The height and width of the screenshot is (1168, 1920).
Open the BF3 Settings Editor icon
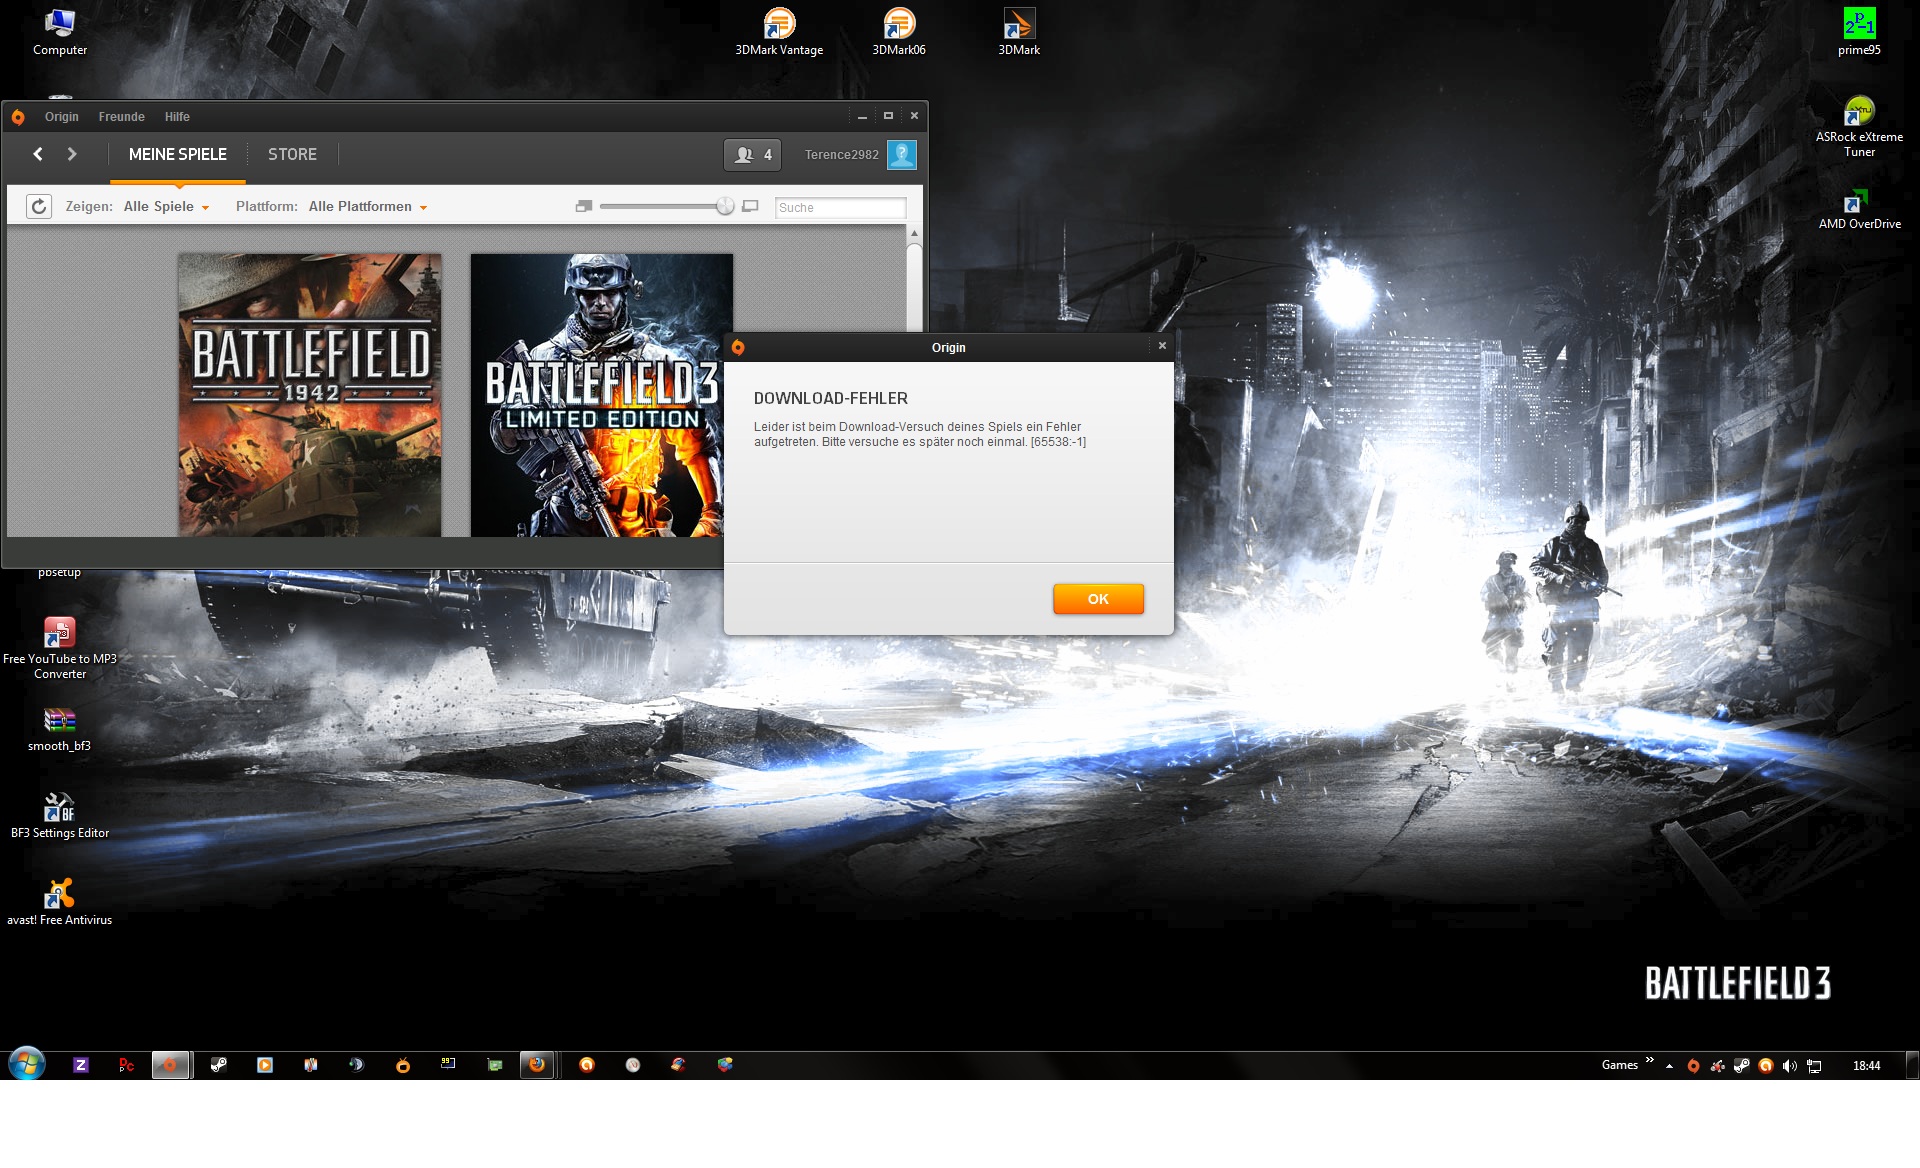[60, 815]
